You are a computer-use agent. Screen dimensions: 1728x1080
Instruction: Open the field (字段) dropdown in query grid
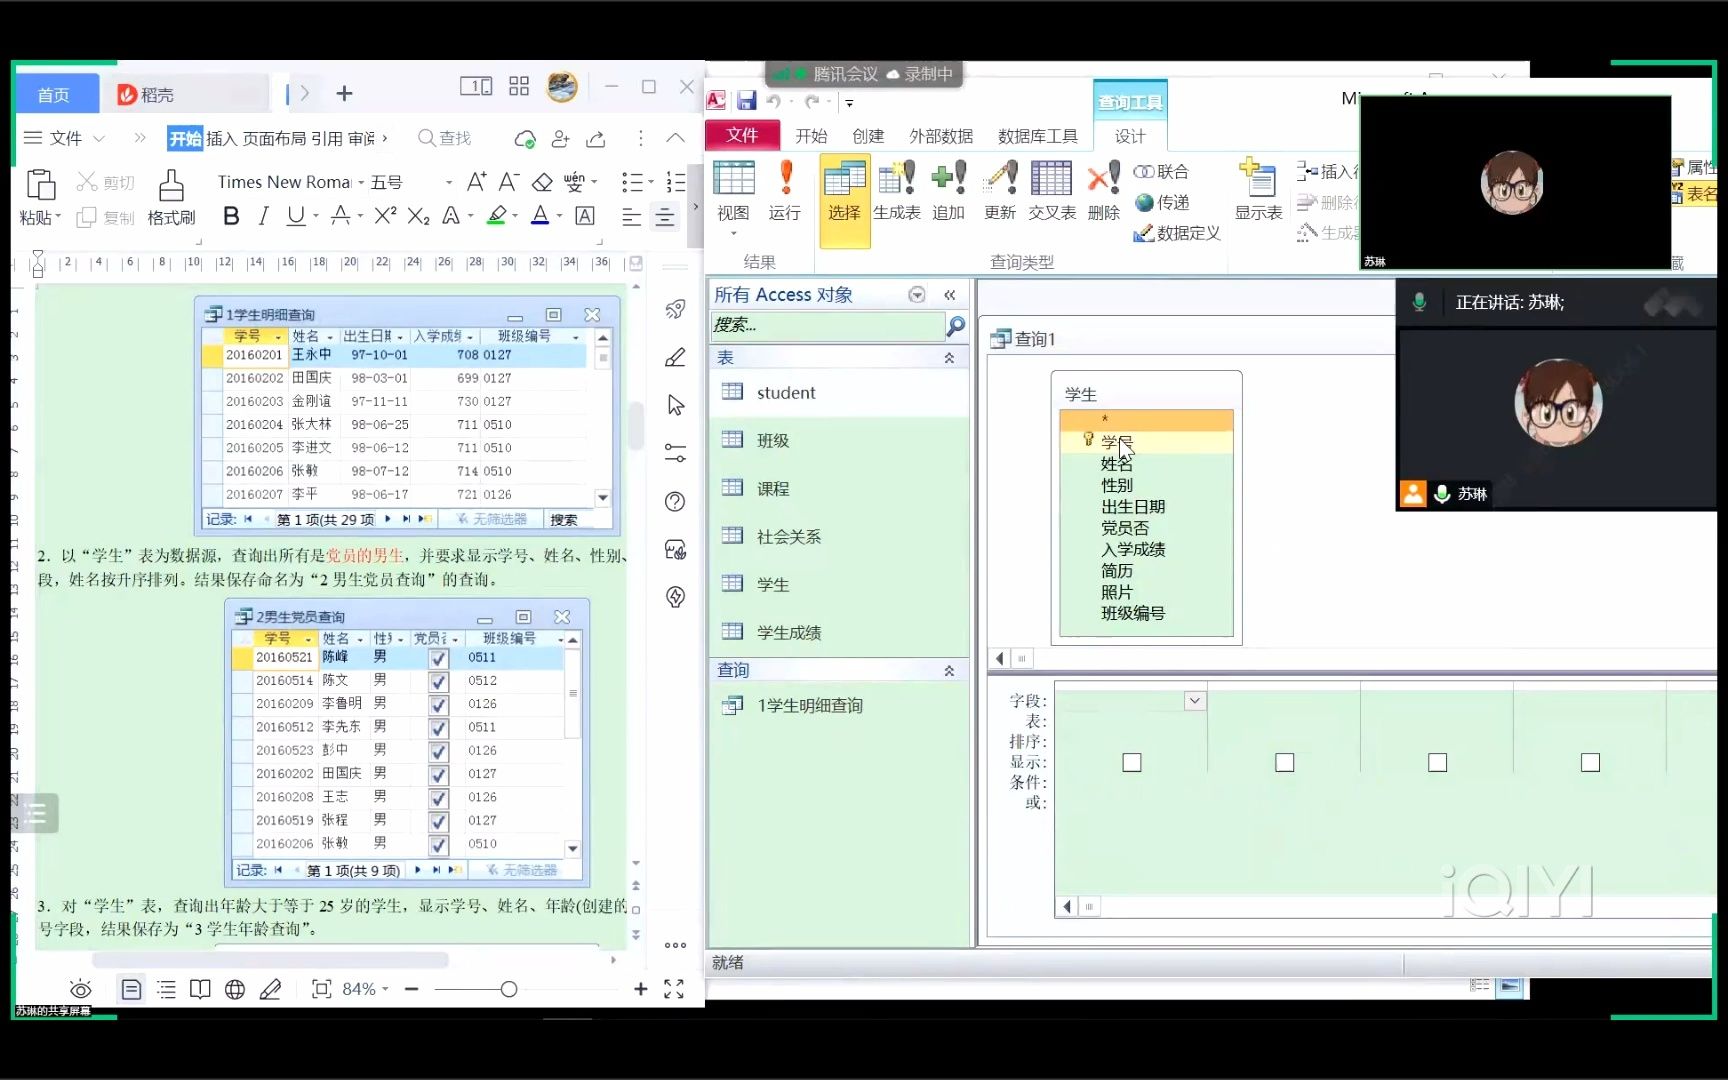tap(1194, 701)
